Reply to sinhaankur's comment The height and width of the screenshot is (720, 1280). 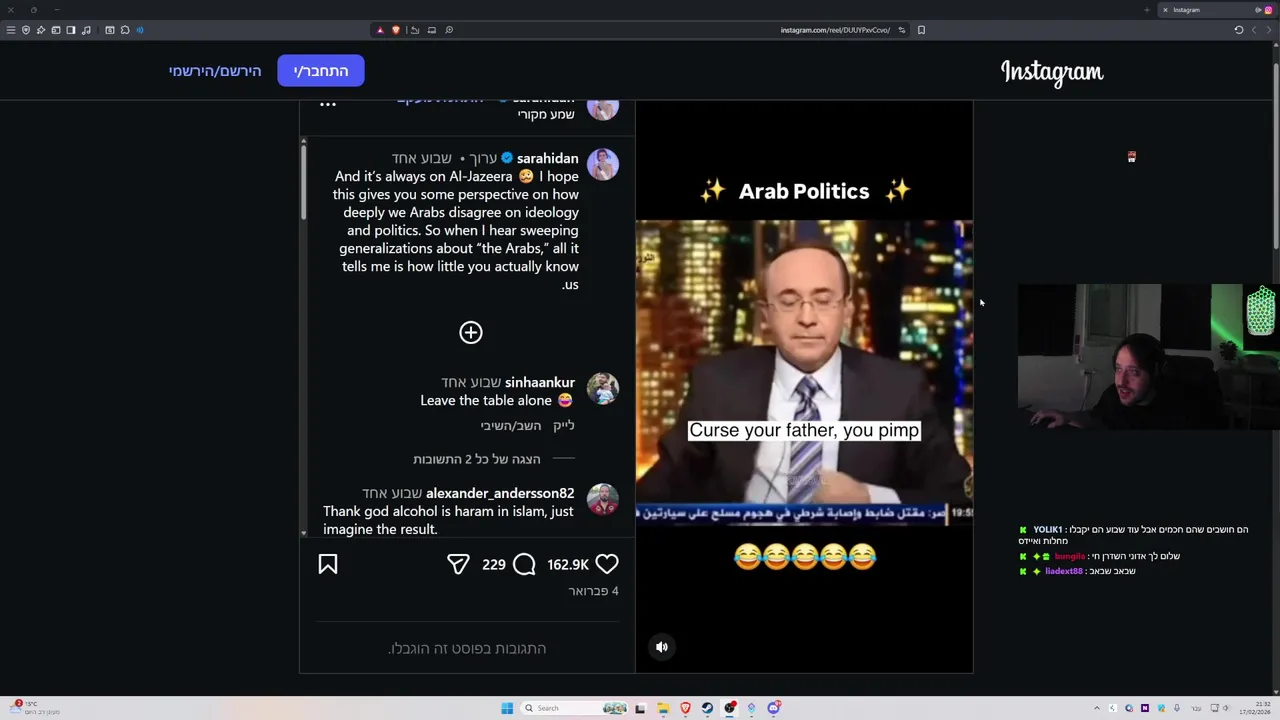click(x=511, y=425)
